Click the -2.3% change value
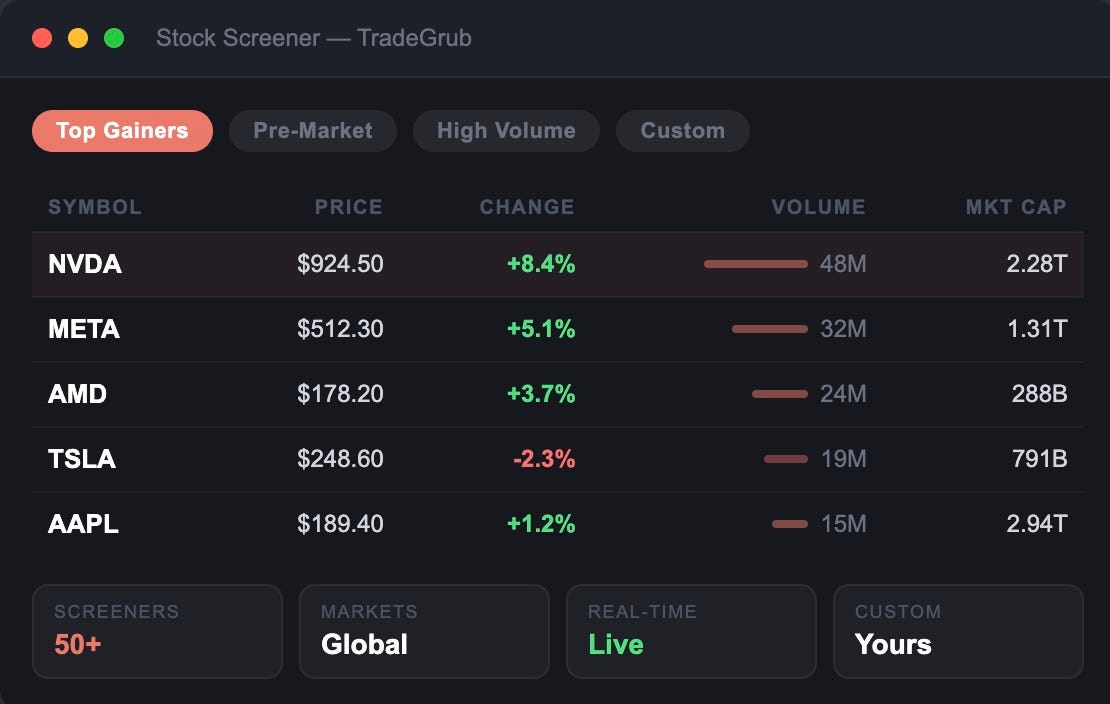Image resolution: width=1110 pixels, height=704 pixels. pyautogui.click(x=544, y=459)
